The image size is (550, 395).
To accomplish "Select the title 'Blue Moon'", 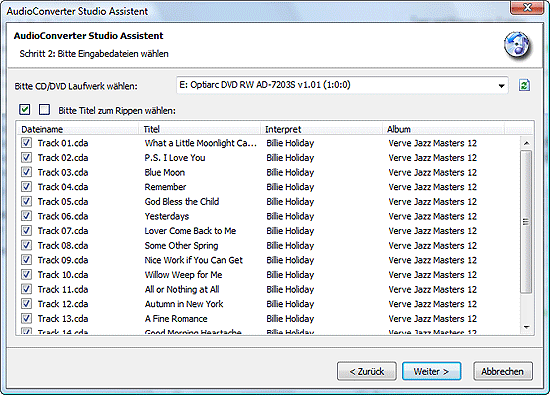I will point(165,172).
